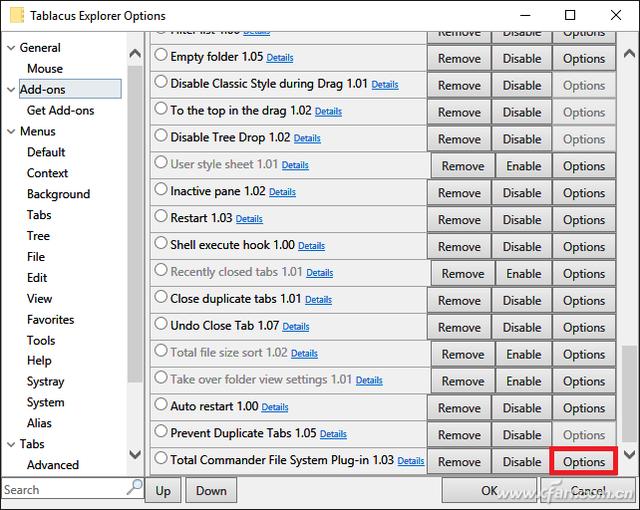Viewport: 640px width, 510px height.
Task: Select the Disable Tree Drop radio button
Action: tap(161, 135)
